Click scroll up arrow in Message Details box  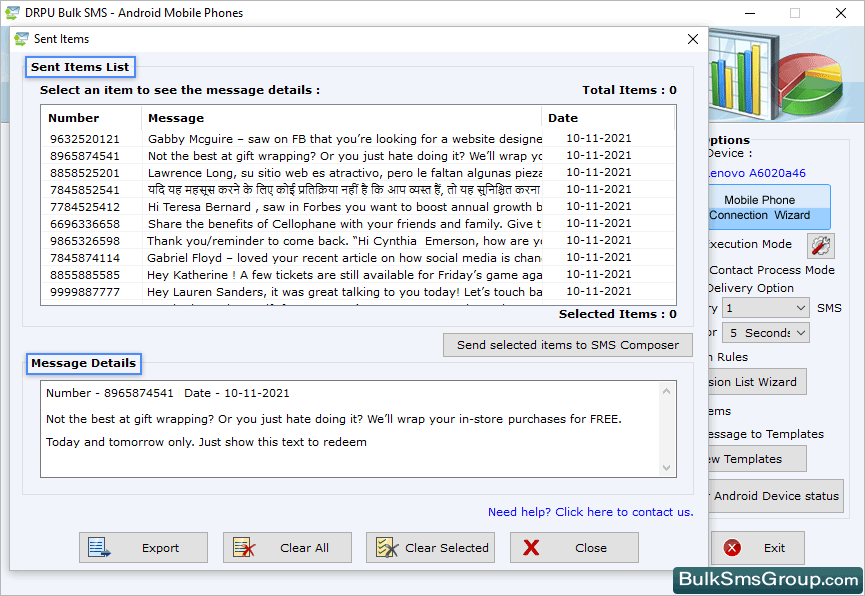point(666,391)
